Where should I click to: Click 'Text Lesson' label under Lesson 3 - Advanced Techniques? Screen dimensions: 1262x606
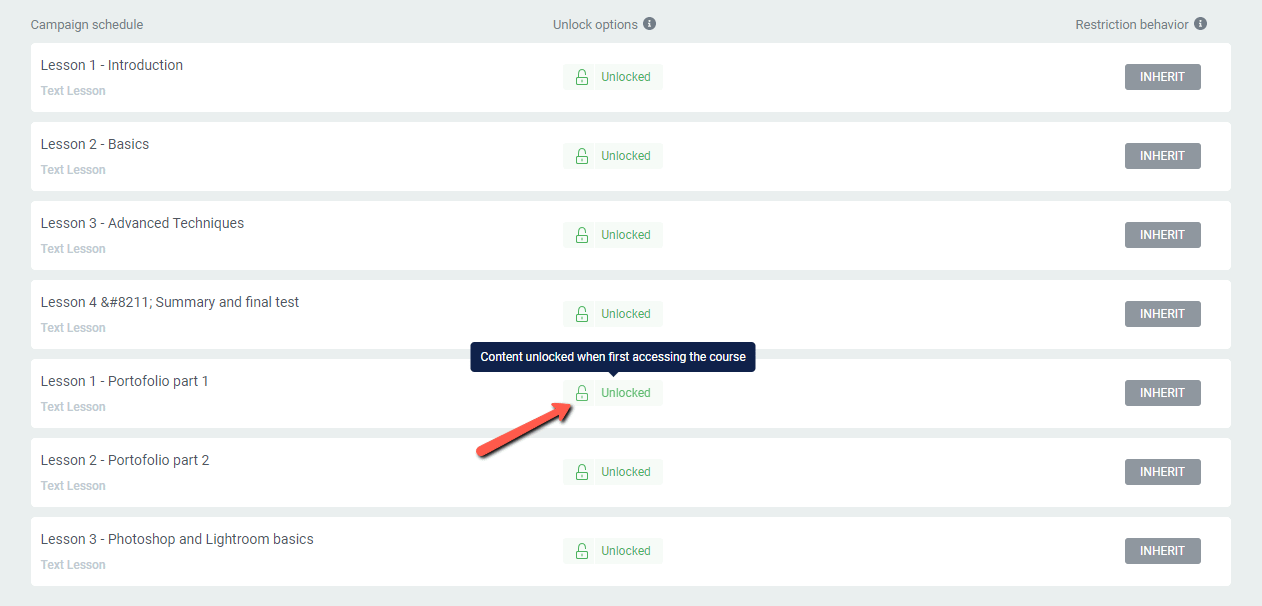tap(73, 249)
